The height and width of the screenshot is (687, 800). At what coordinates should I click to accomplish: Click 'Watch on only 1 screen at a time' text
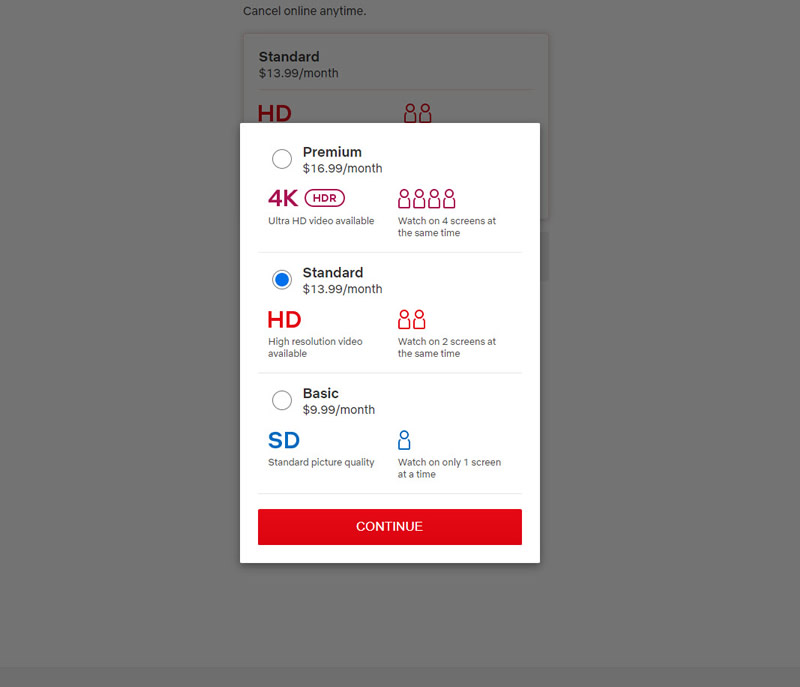448,468
